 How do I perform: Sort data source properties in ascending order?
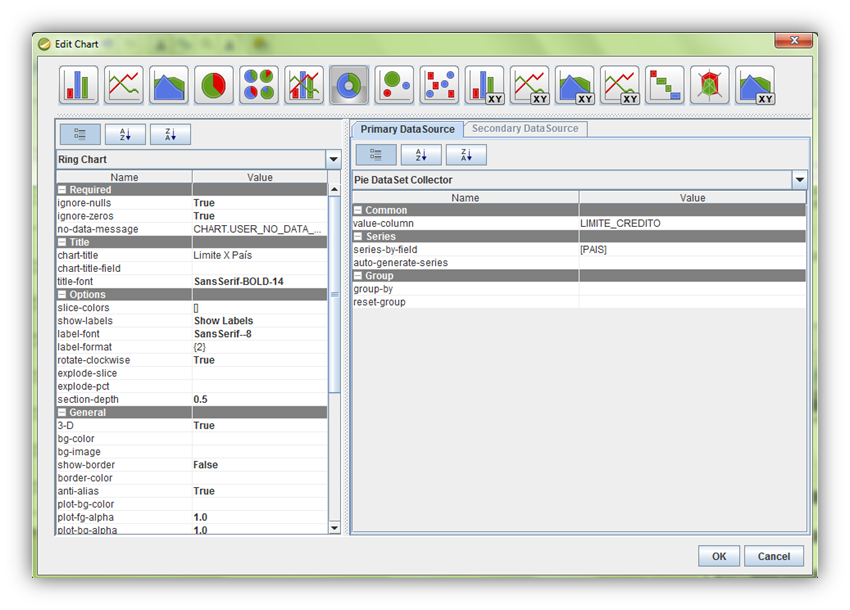(421, 155)
